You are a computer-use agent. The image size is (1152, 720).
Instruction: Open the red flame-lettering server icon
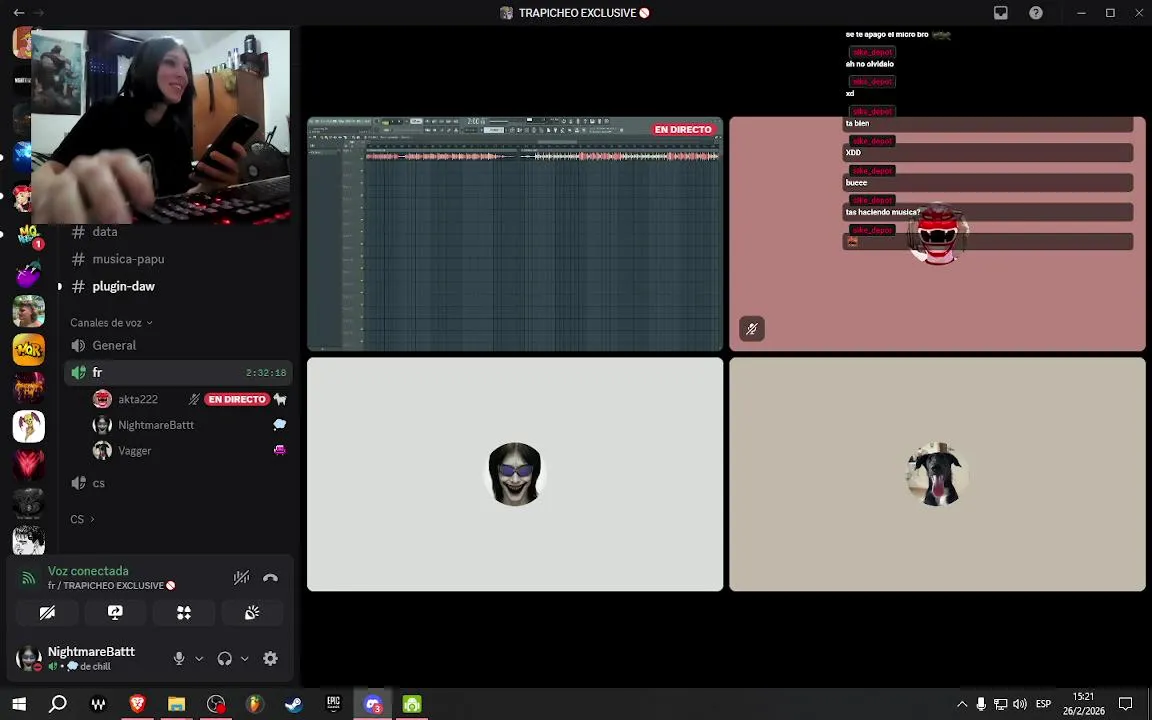point(29,388)
